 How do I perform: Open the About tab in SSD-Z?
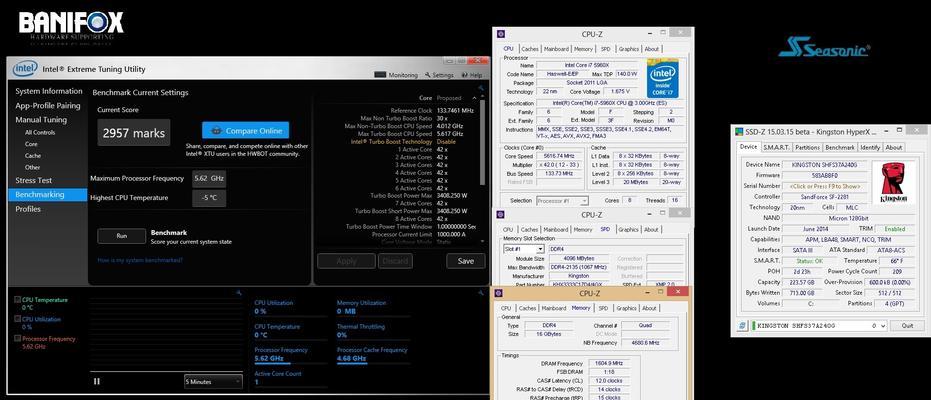pos(894,147)
